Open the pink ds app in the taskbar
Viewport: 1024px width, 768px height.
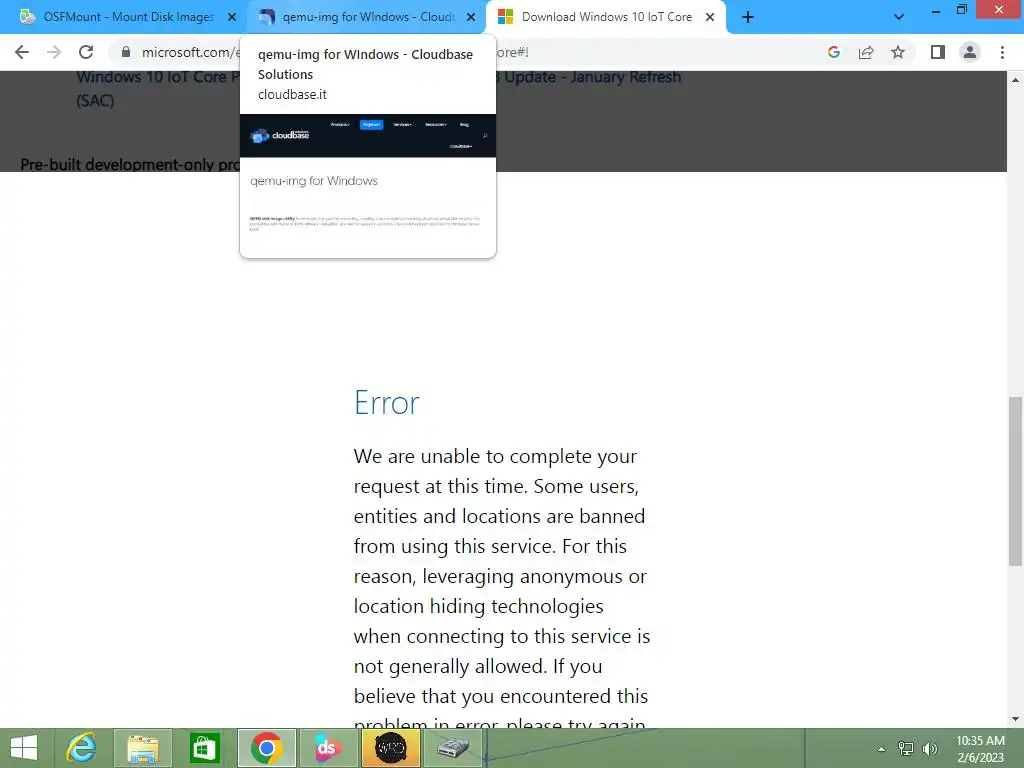pyautogui.click(x=328, y=748)
